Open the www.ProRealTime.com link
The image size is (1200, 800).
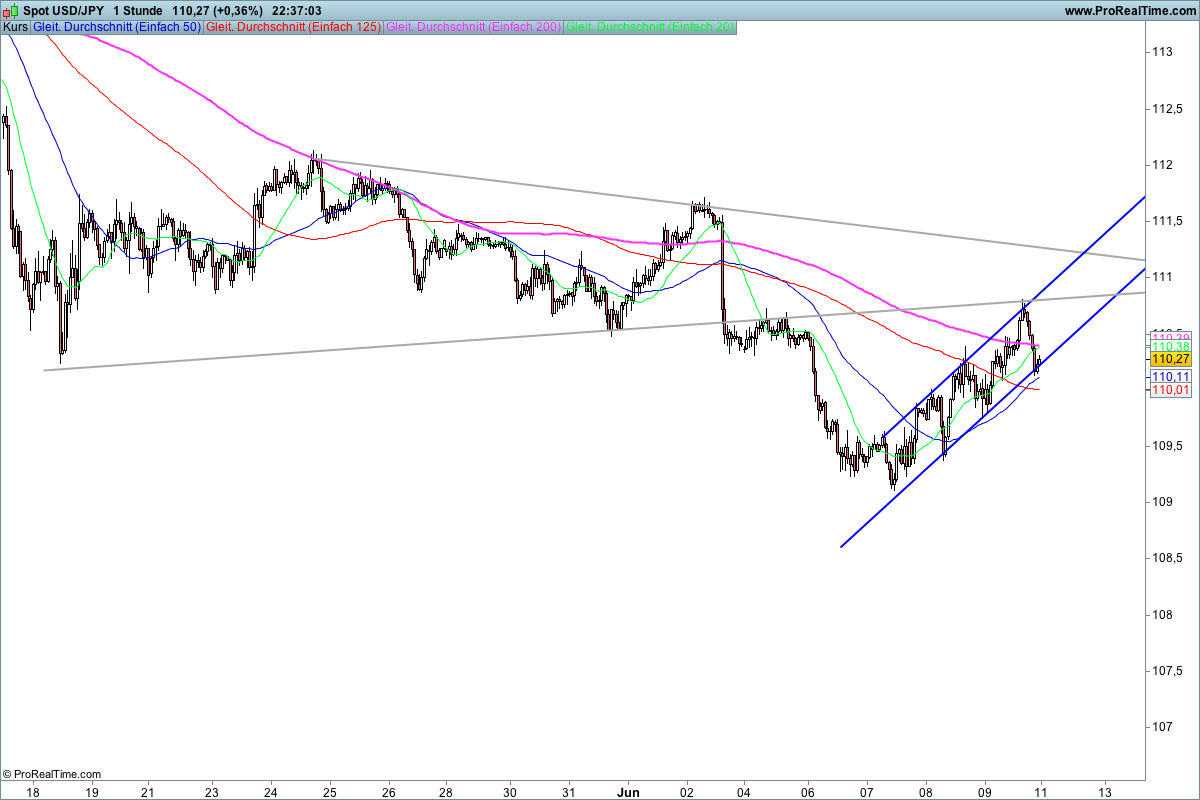coord(1130,10)
